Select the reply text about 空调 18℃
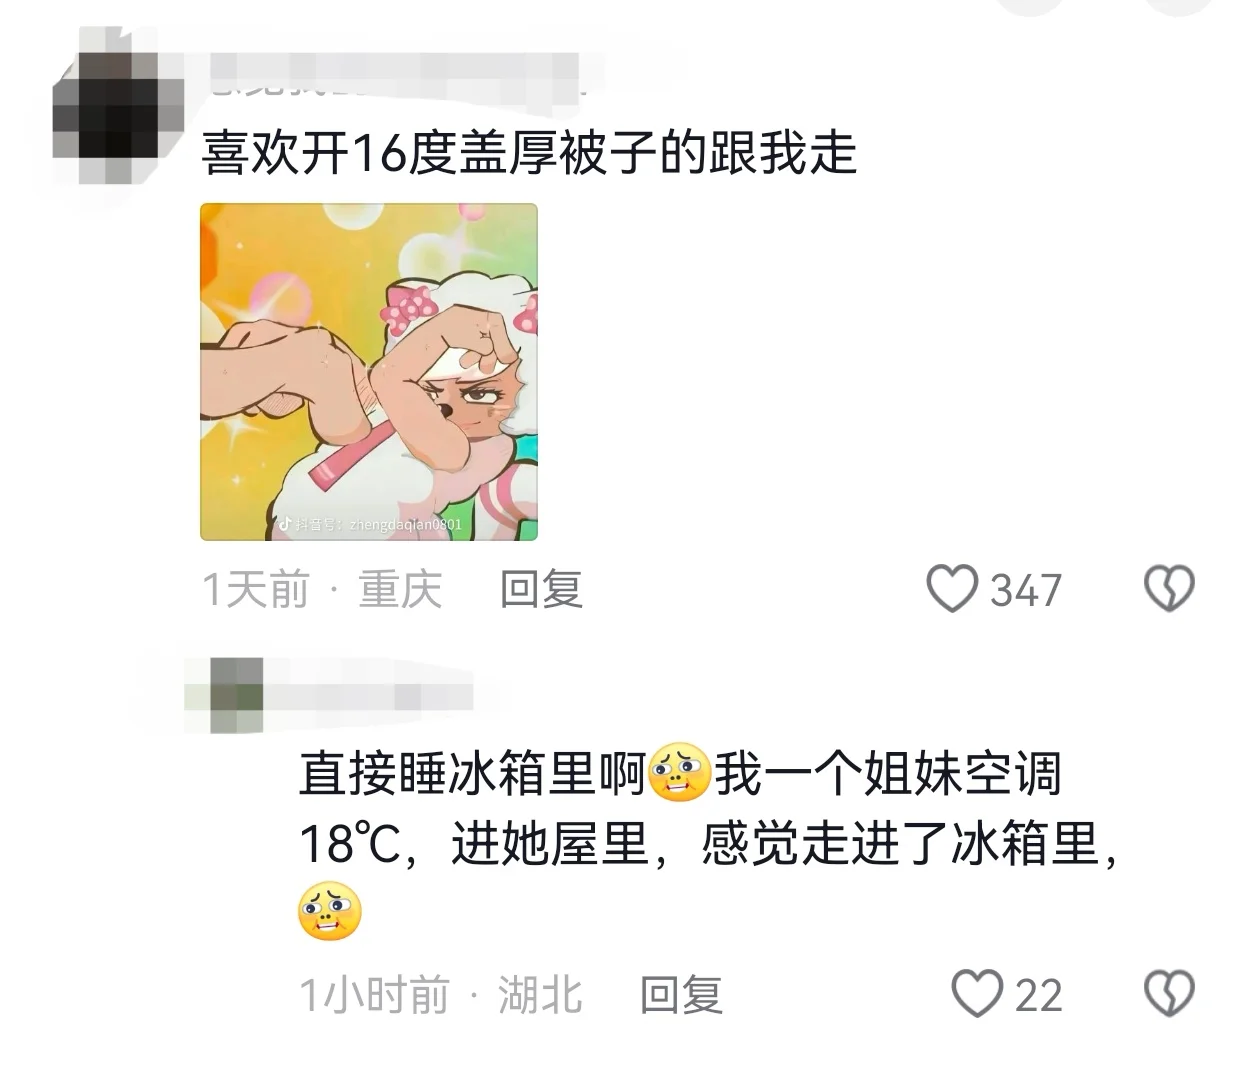Viewport: 1260px width, 1067px height. click(708, 843)
